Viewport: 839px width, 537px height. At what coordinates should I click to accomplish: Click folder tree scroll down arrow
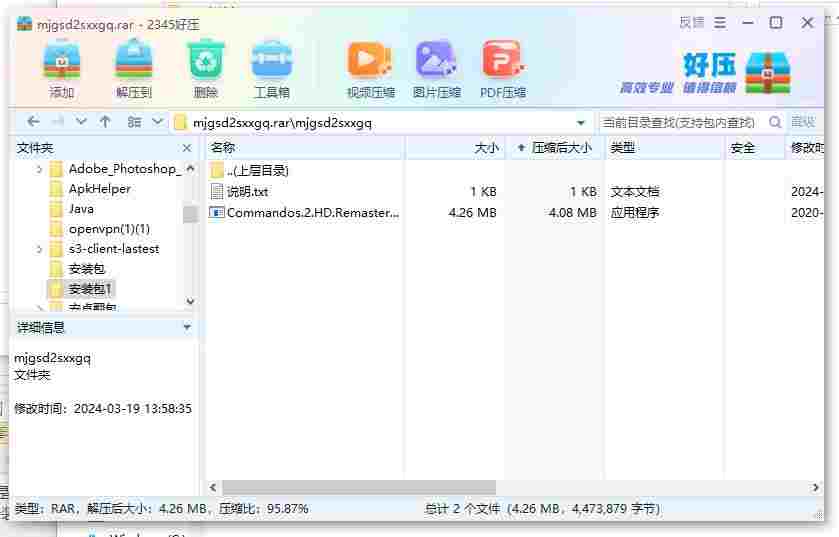point(190,302)
